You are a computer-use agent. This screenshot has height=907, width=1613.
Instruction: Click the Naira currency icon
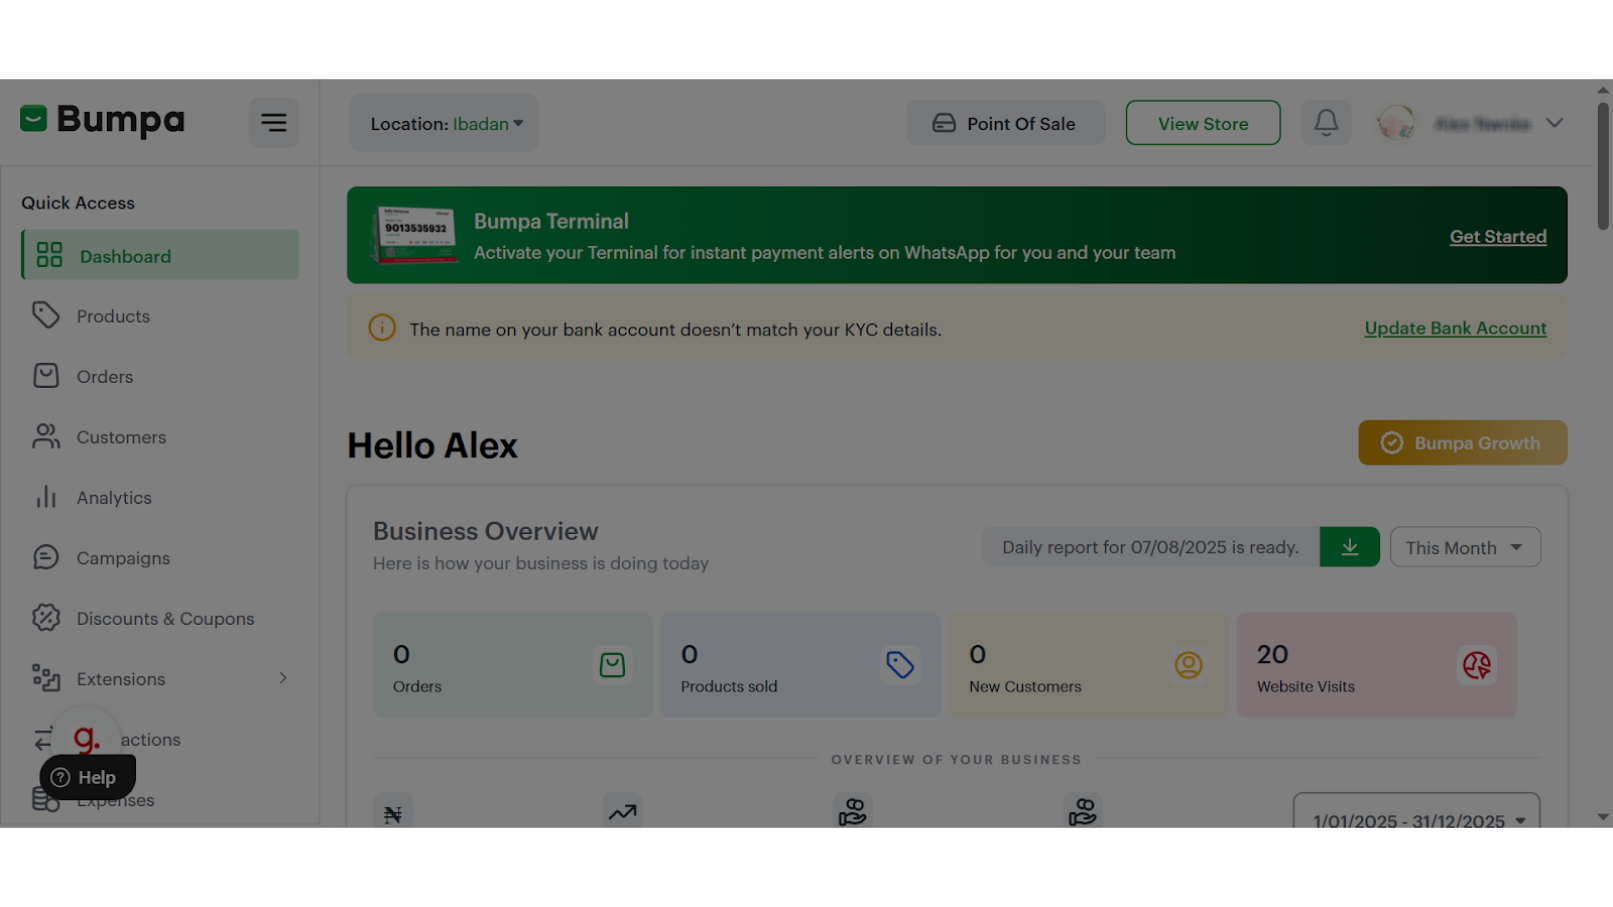(x=393, y=812)
